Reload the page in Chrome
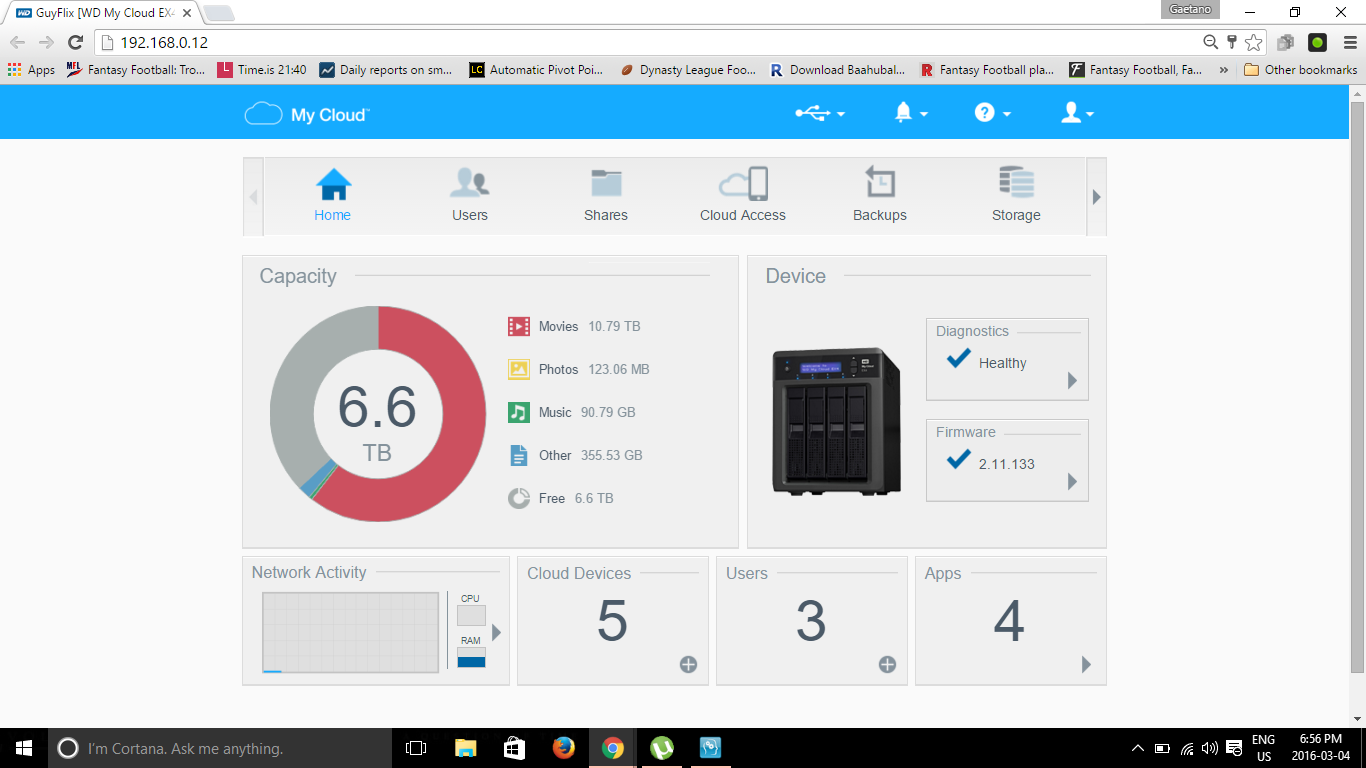 [75, 42]
